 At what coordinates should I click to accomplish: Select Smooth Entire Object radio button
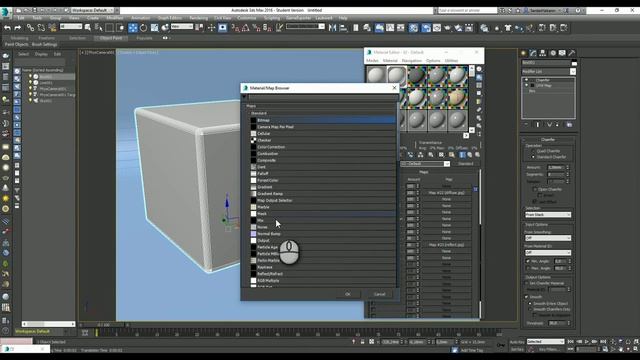[x=530, y=304]
